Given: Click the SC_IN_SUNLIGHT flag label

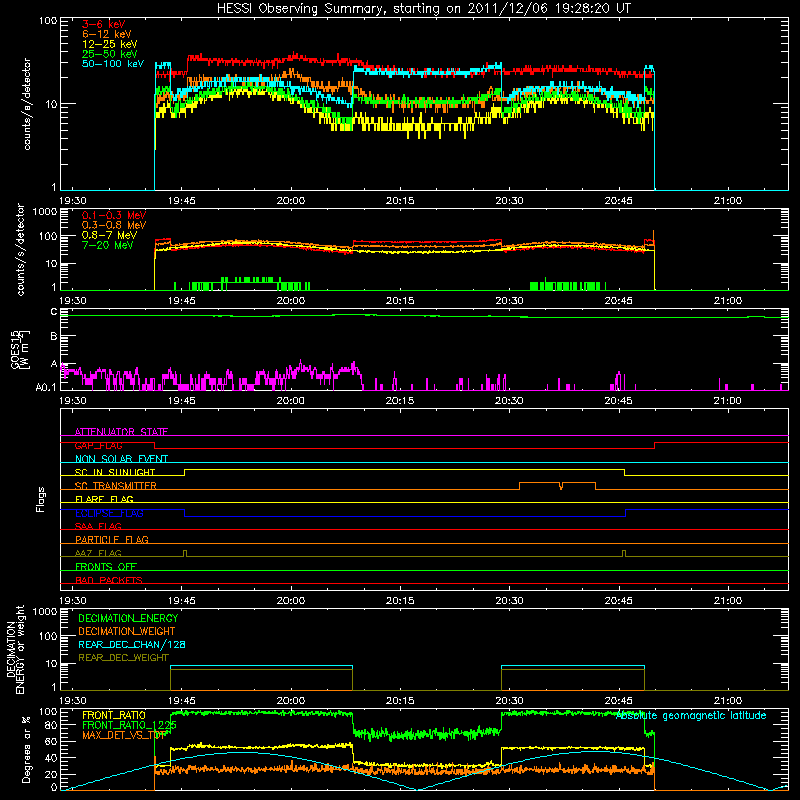Looking at the screenshot, I should (x=115, y=472).
